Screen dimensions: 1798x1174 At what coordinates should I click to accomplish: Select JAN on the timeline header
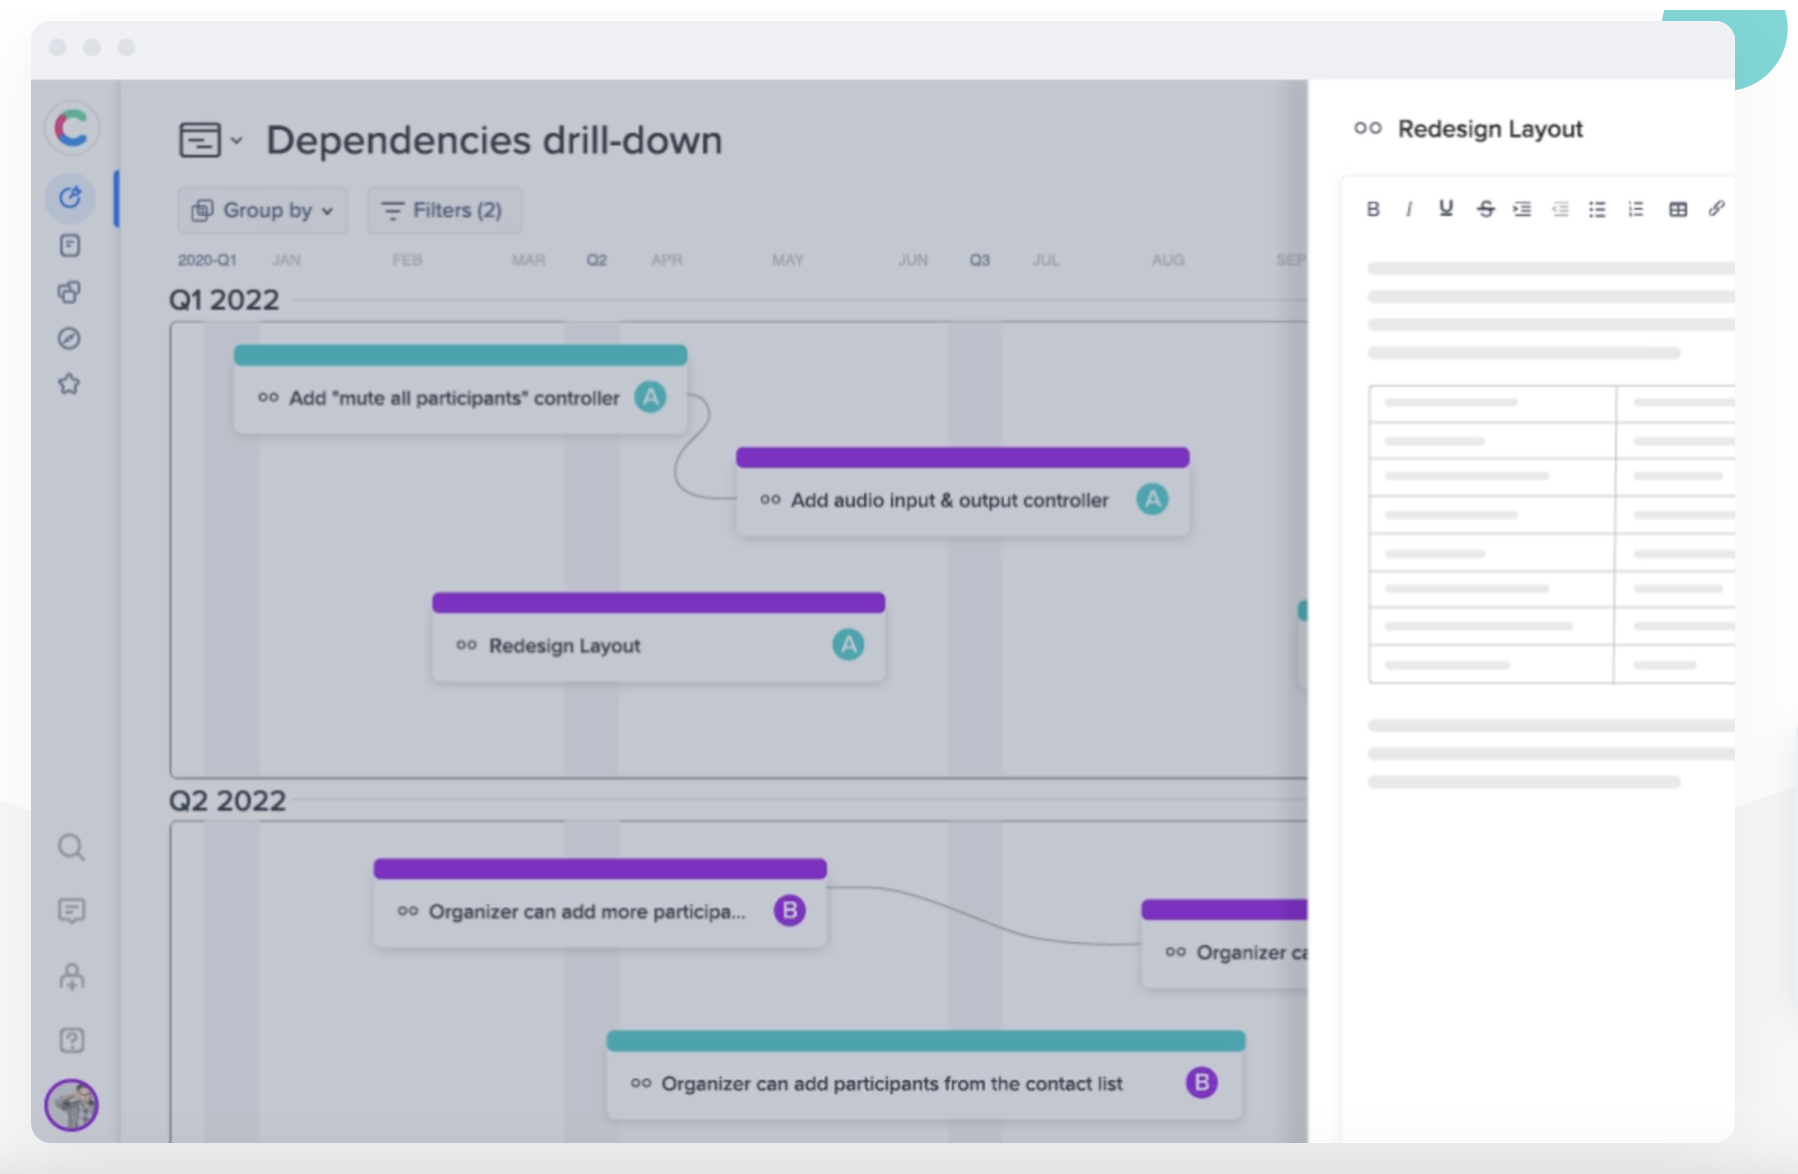click(x=286, y=260)
